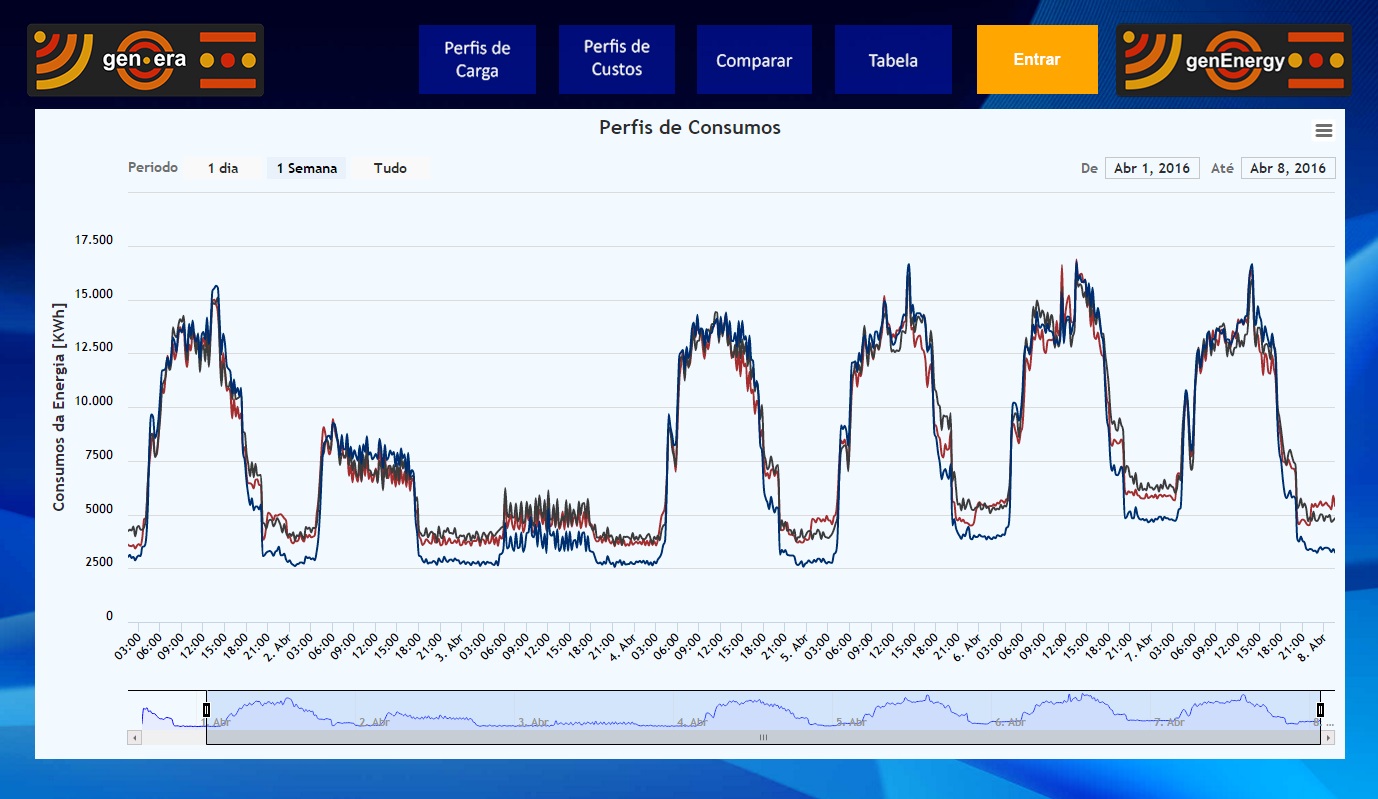Click the navigator left range handle

pos(206,710)
